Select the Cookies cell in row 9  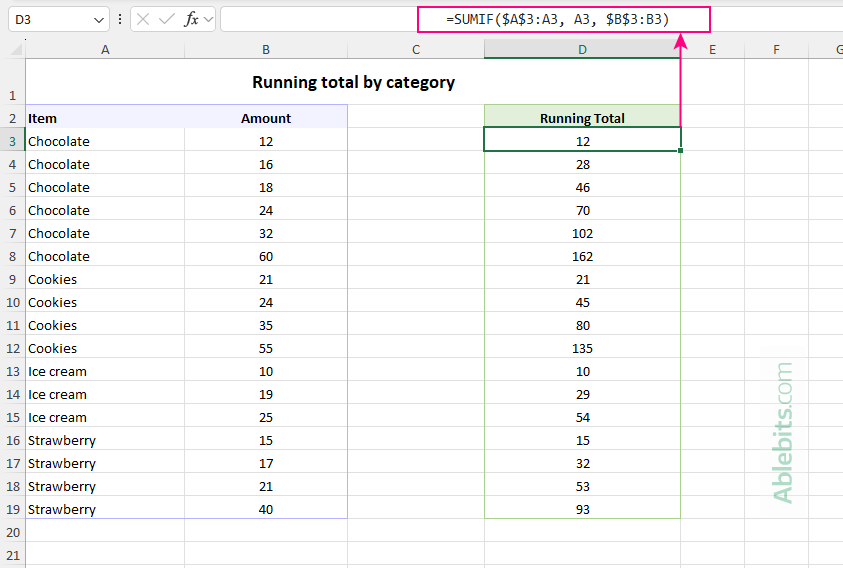coord(105,280)
